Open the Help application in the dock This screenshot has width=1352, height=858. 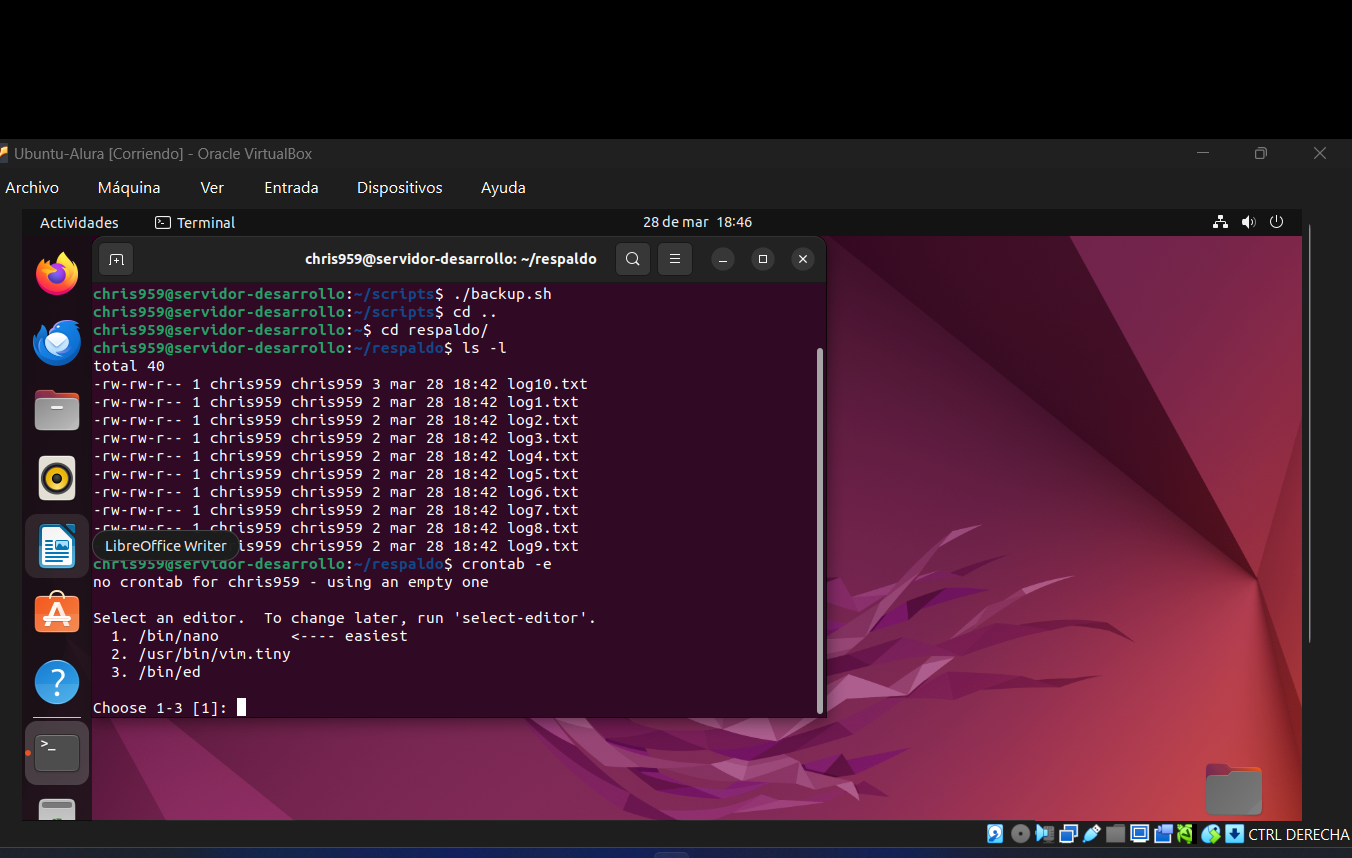(56, 682)
